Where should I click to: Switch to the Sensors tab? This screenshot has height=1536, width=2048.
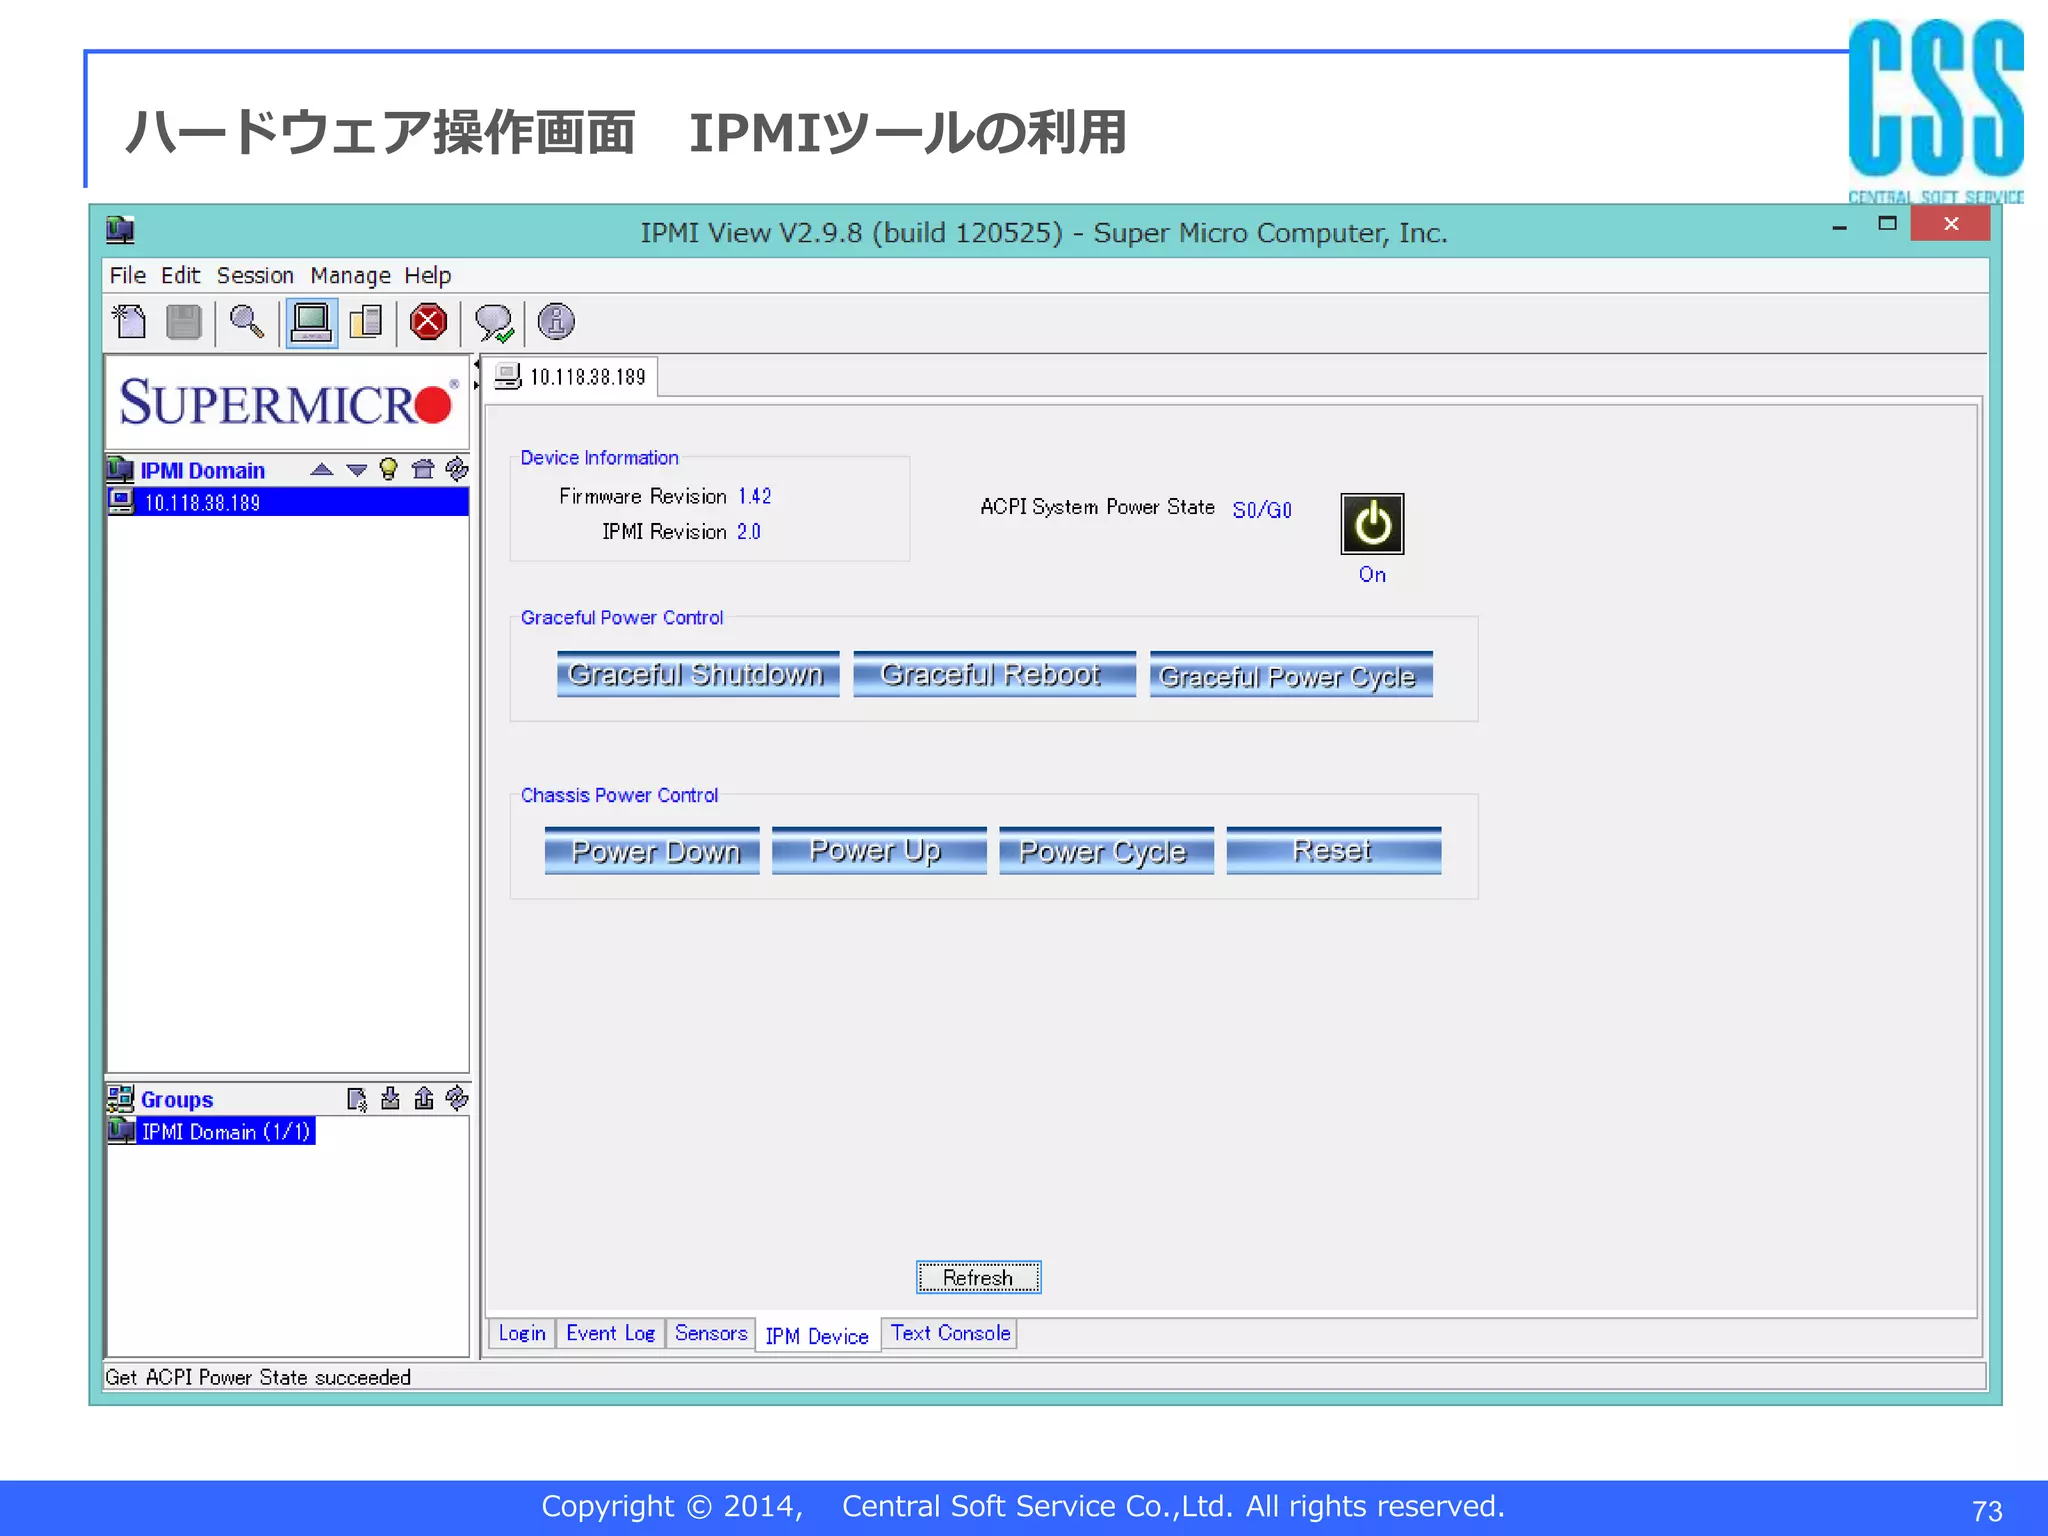[x=710, y=1333]
